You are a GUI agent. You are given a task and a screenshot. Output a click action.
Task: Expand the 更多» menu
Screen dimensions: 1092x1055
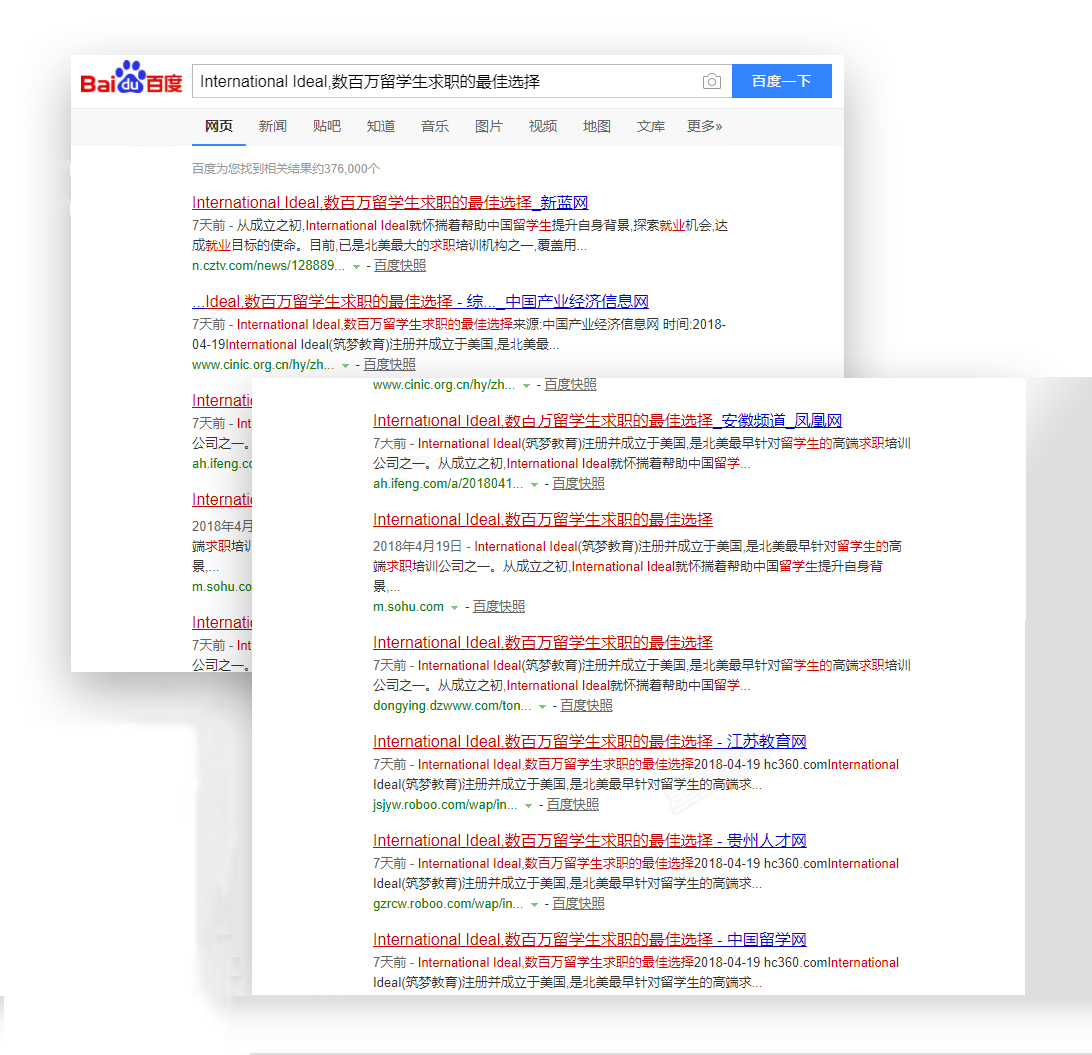[x=704, y=126]
